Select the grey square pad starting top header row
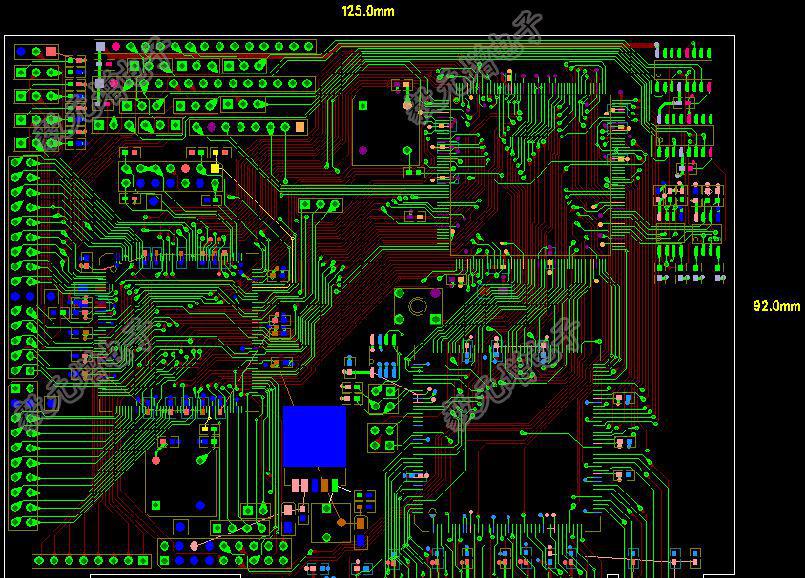This screenshot has width=805, height=578. 100,46
